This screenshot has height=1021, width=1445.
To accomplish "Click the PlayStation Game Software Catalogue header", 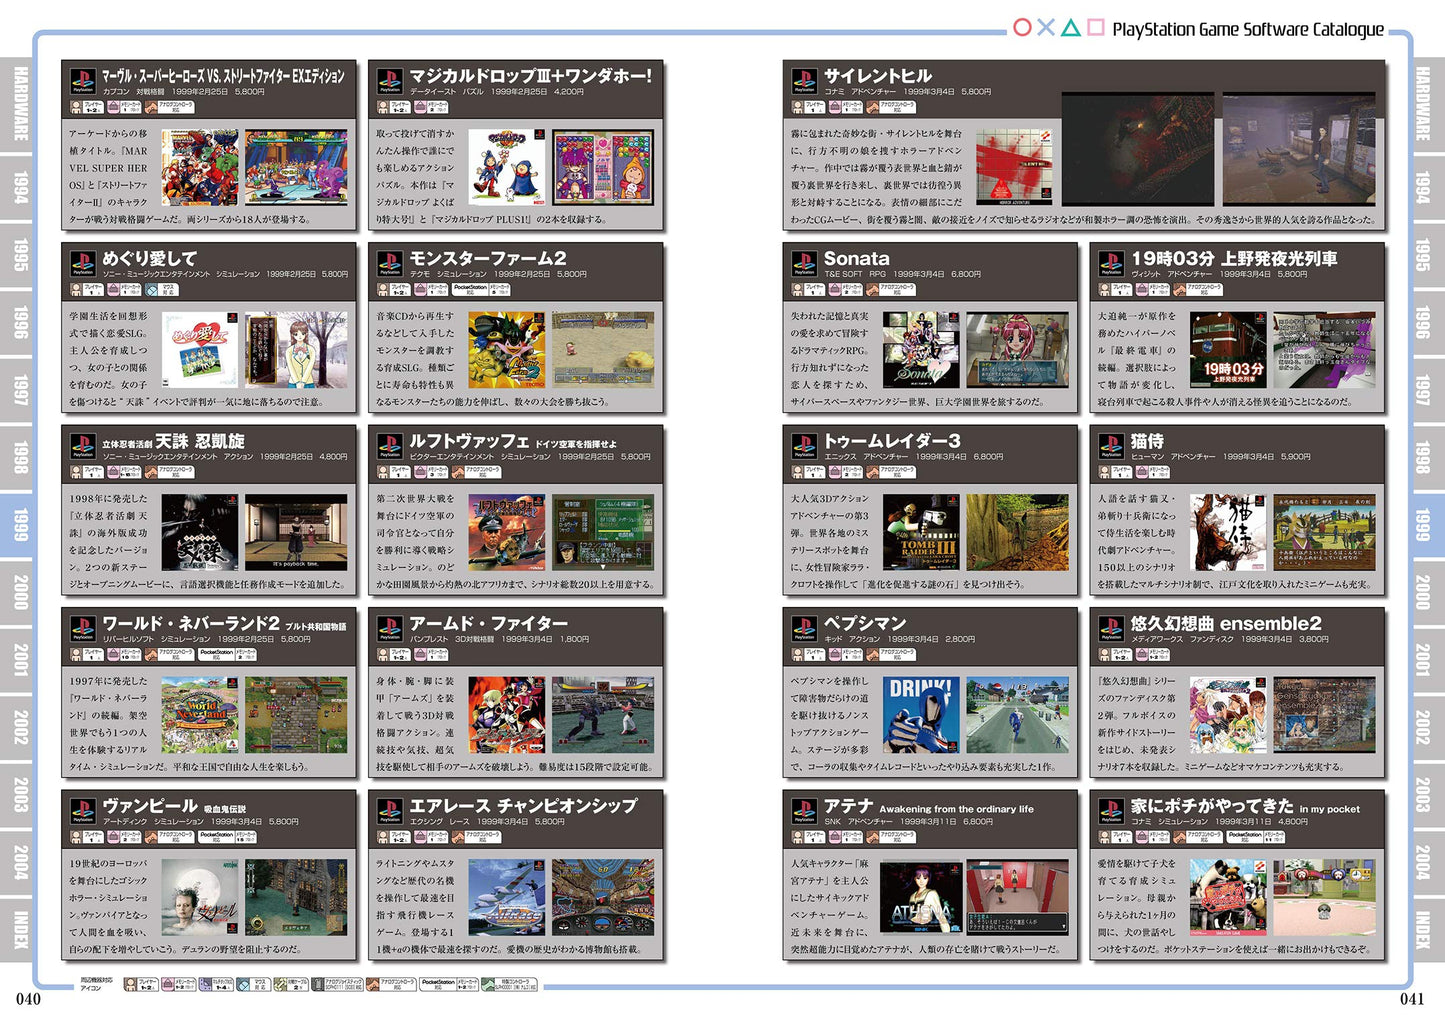I will tap(1250, 29).
